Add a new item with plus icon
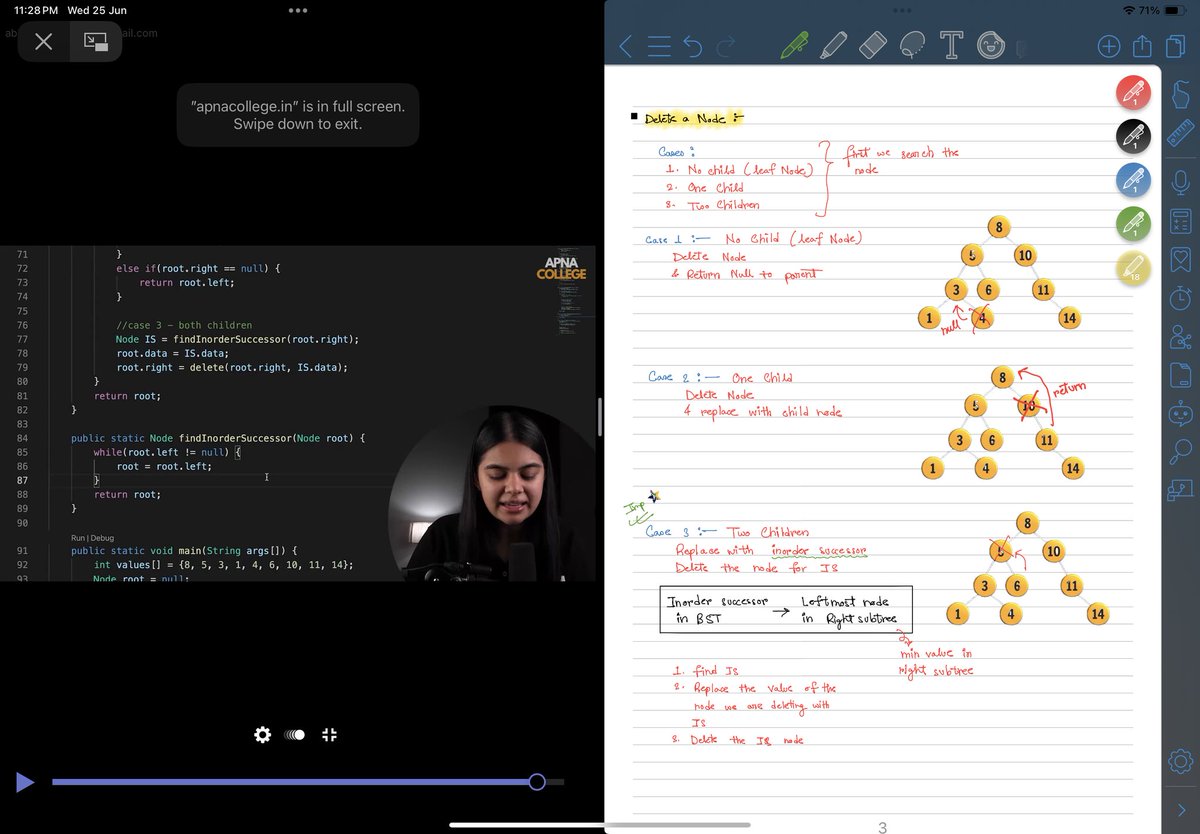The image size is (1200, 834). [x=1108, y=46]
